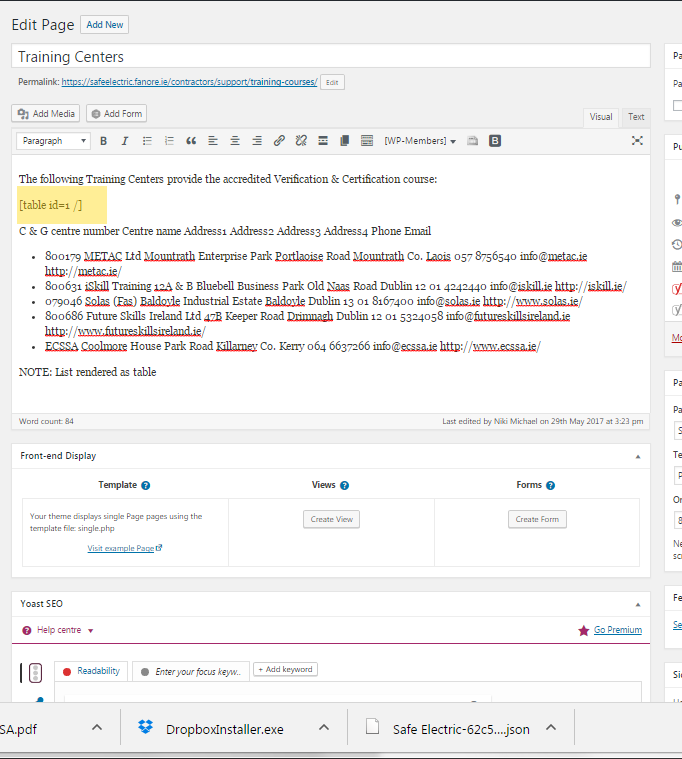Click the json file icon in downloads bar

372,727
